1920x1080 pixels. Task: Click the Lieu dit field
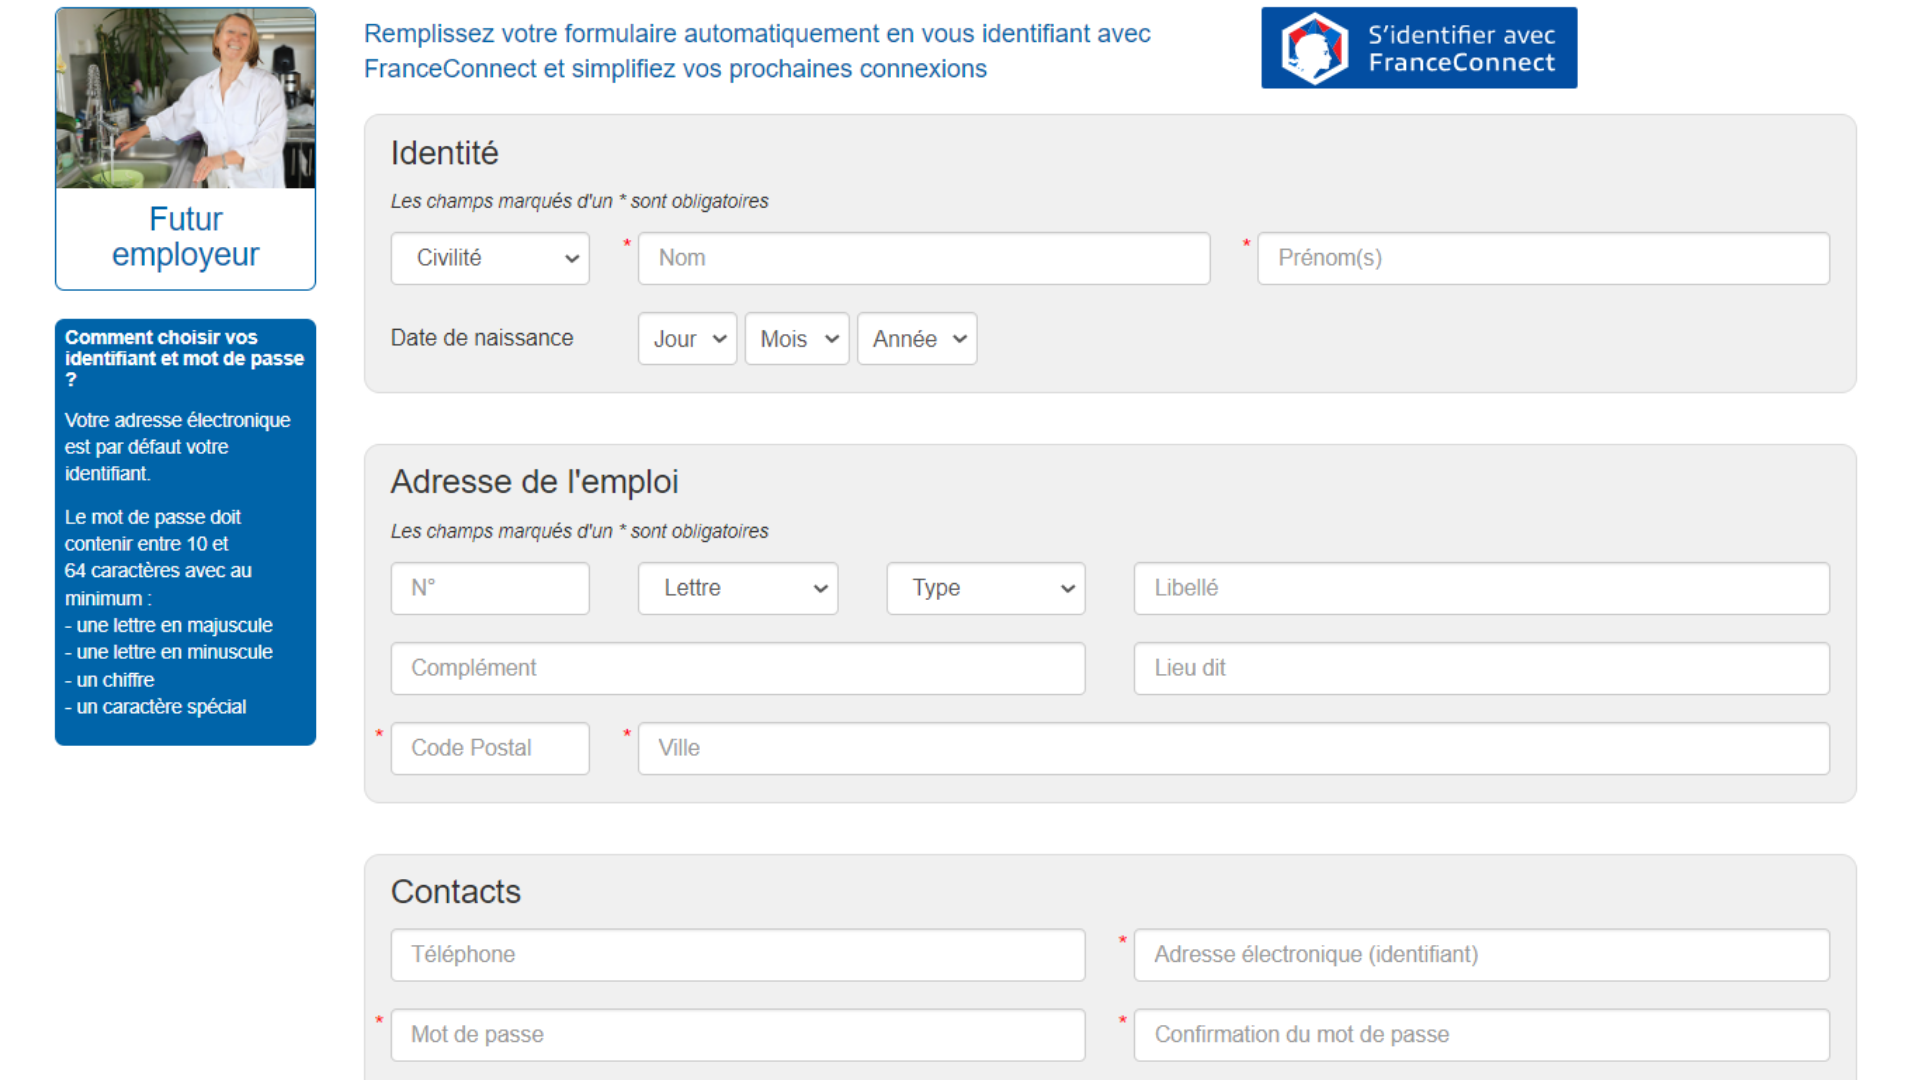[1480, 668]
